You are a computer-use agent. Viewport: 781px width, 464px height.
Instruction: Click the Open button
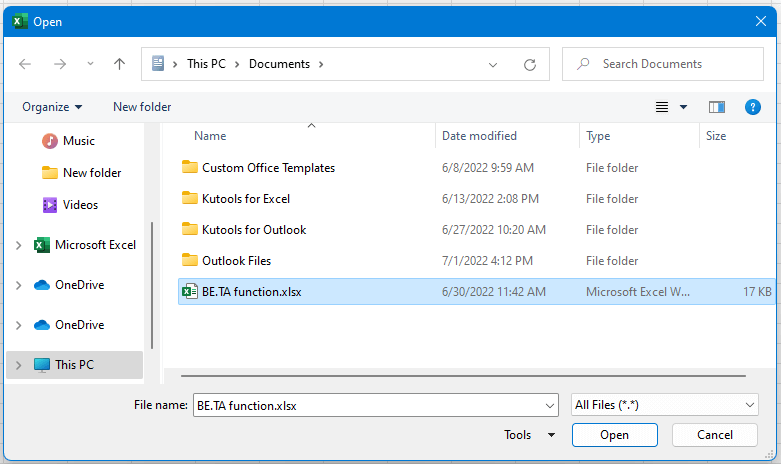614,435
